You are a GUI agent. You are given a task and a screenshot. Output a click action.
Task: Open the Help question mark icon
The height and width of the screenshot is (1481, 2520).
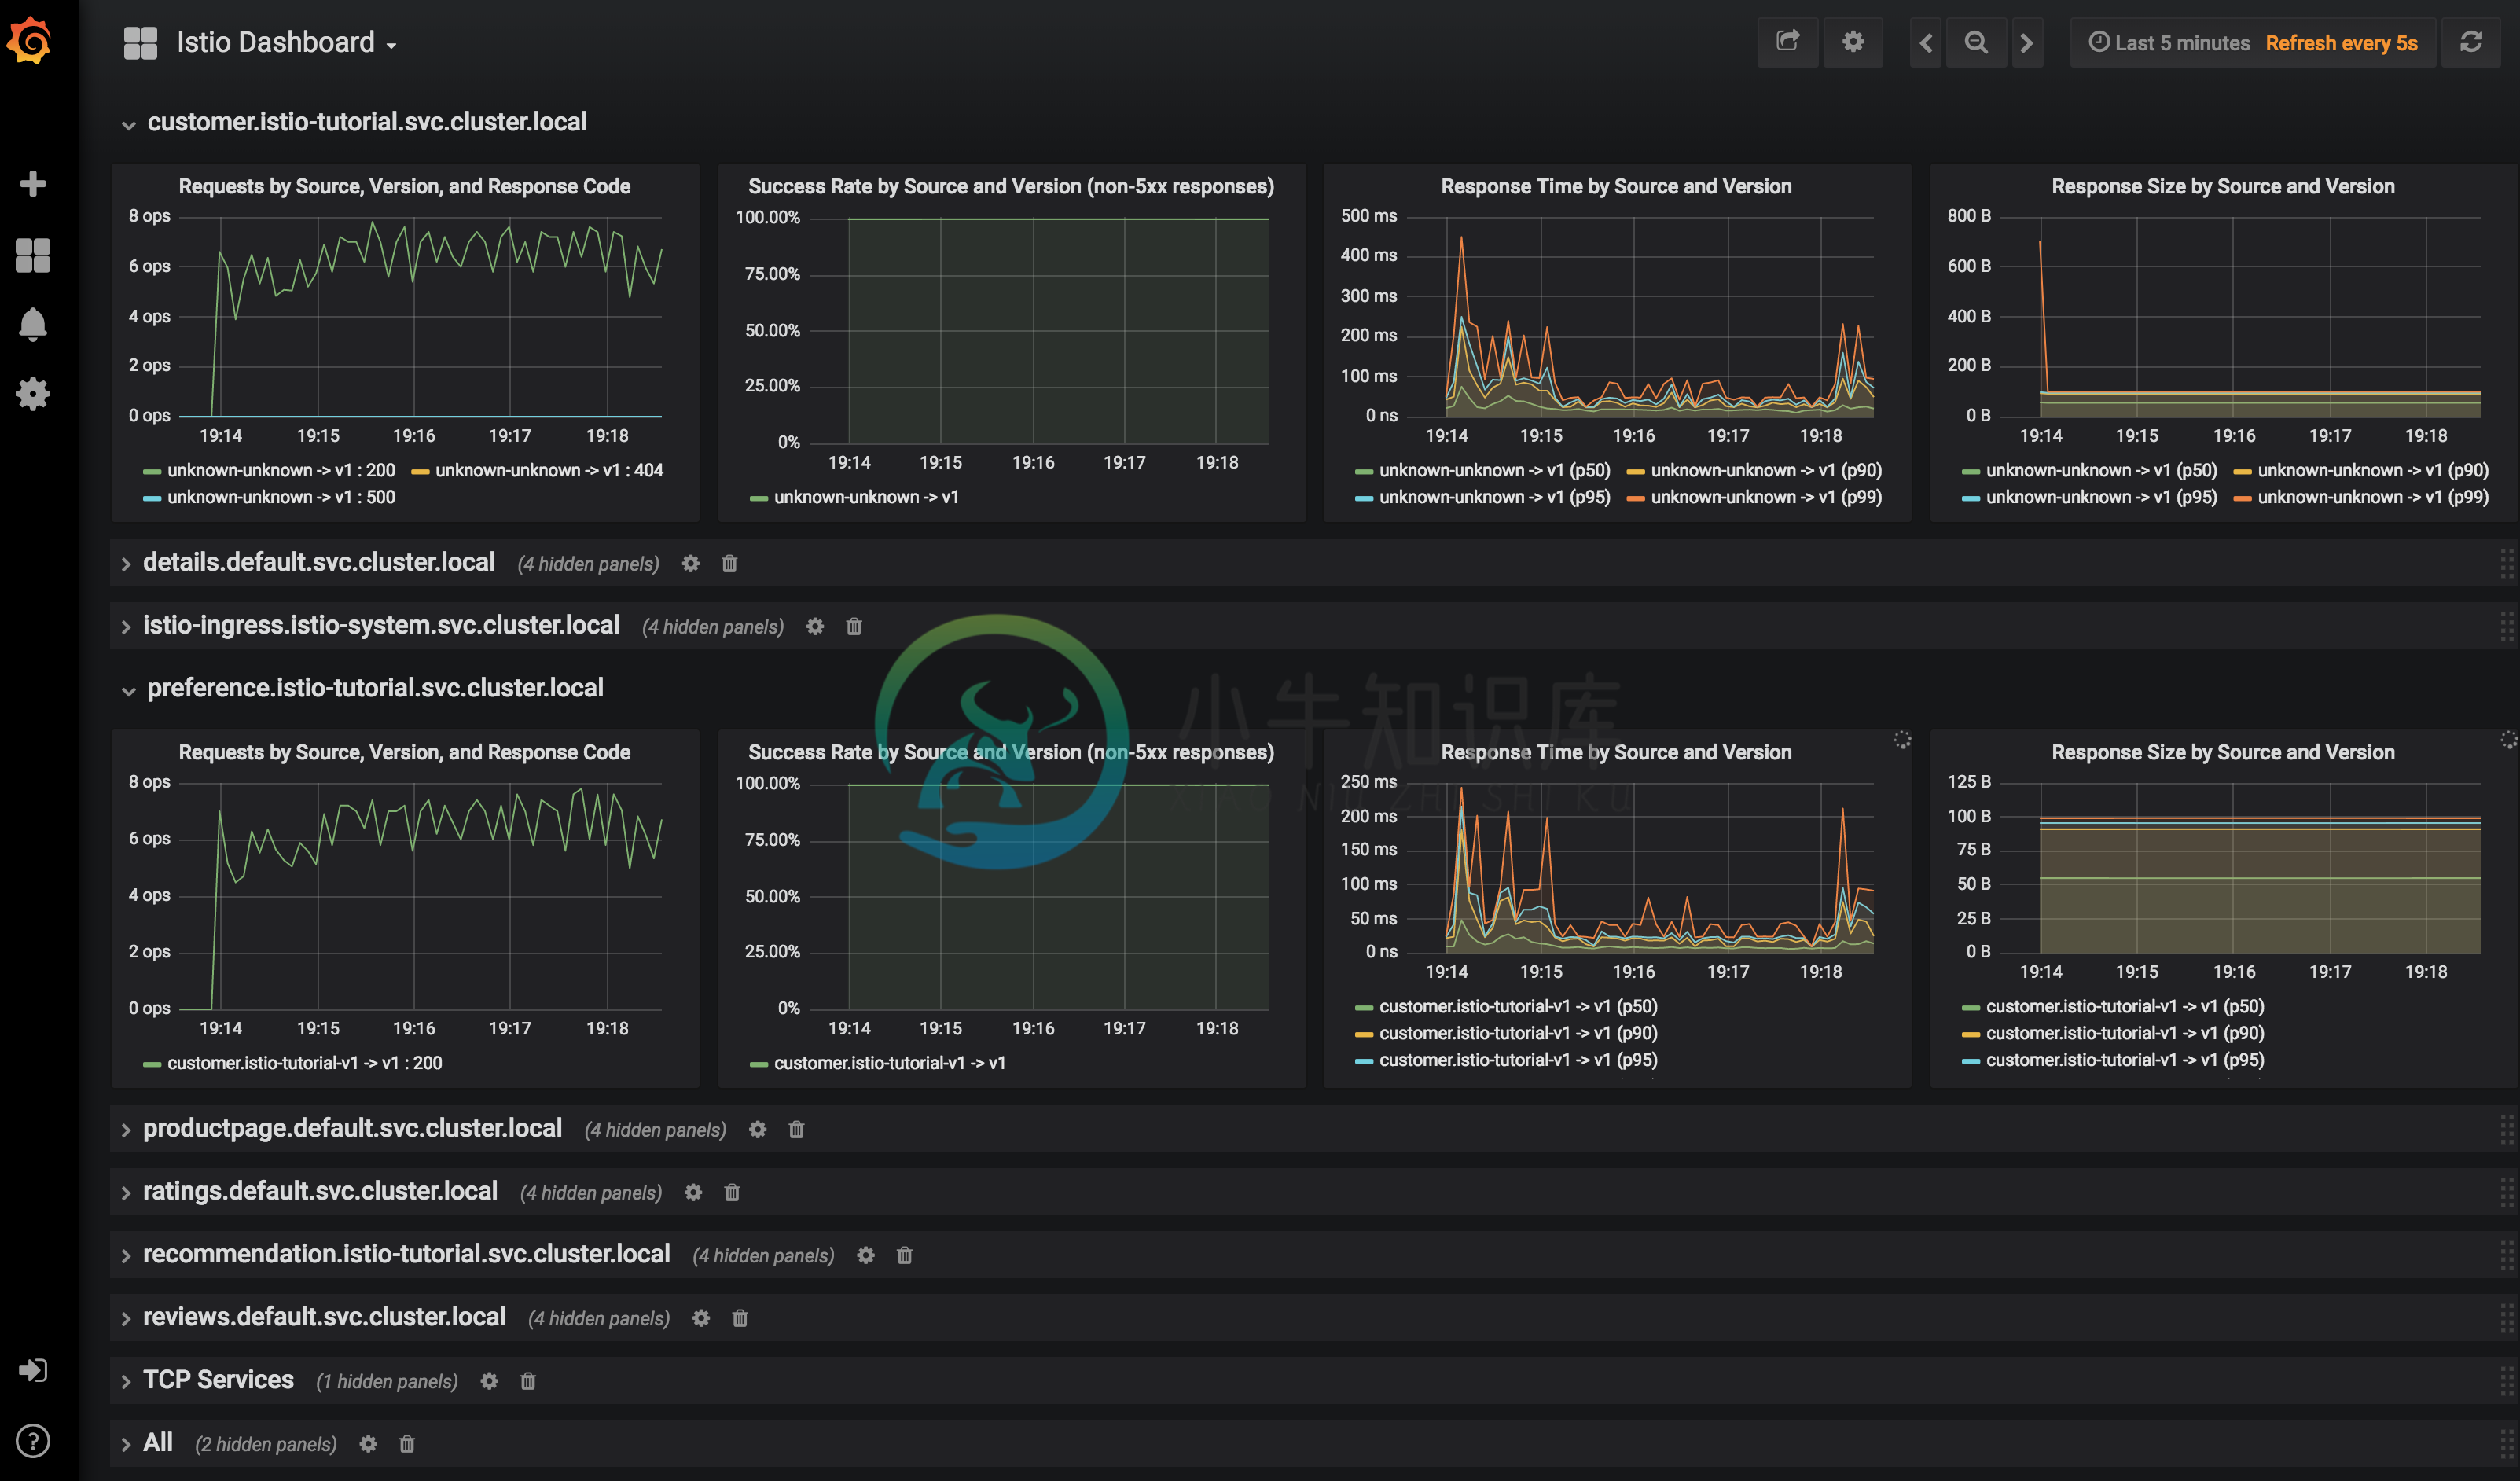[33, 1441]
